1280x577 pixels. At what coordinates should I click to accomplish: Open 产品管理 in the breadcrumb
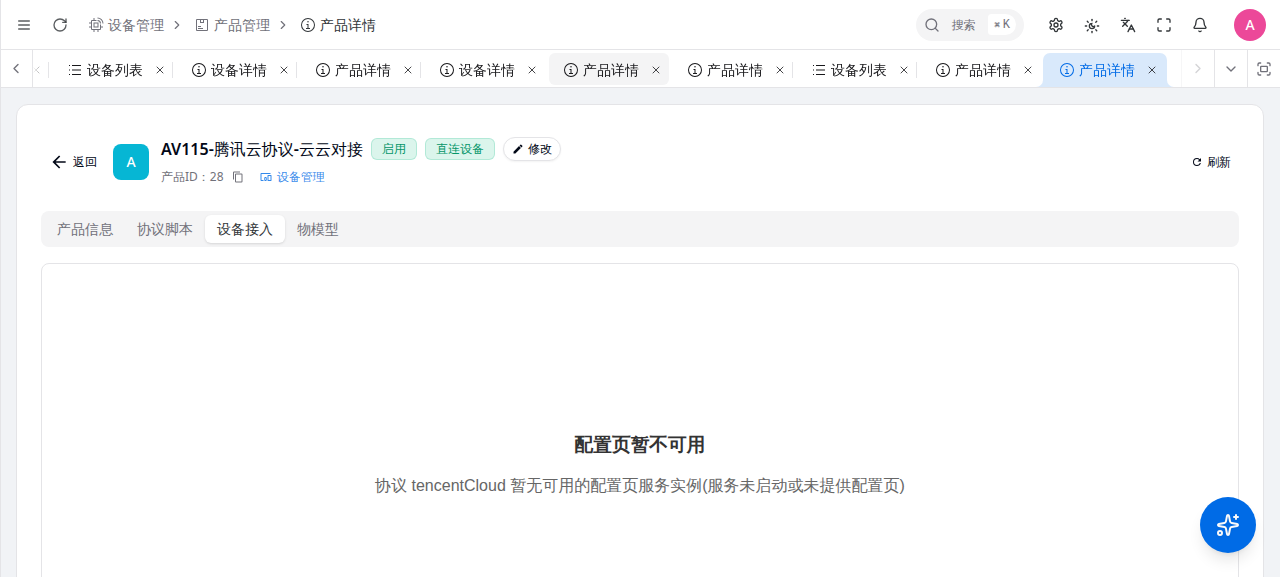pos(233,25)
